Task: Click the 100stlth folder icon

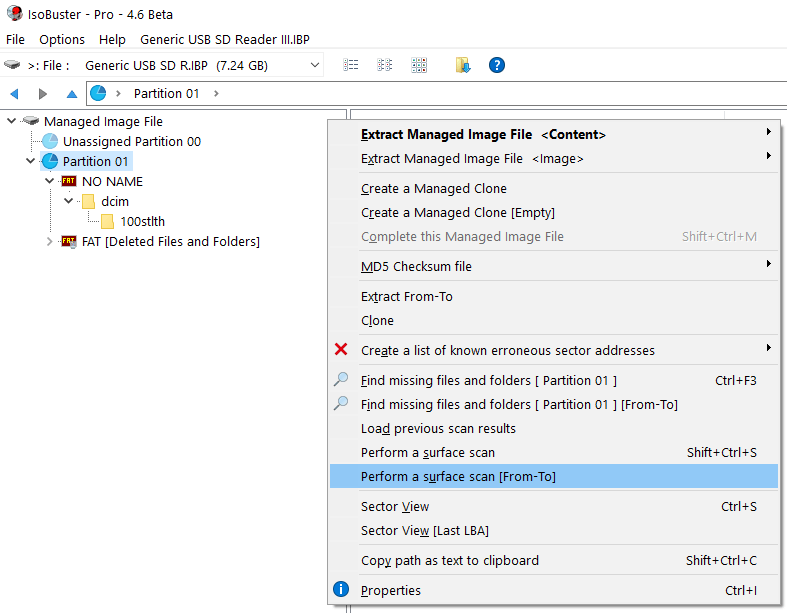Action: [107, 221]
